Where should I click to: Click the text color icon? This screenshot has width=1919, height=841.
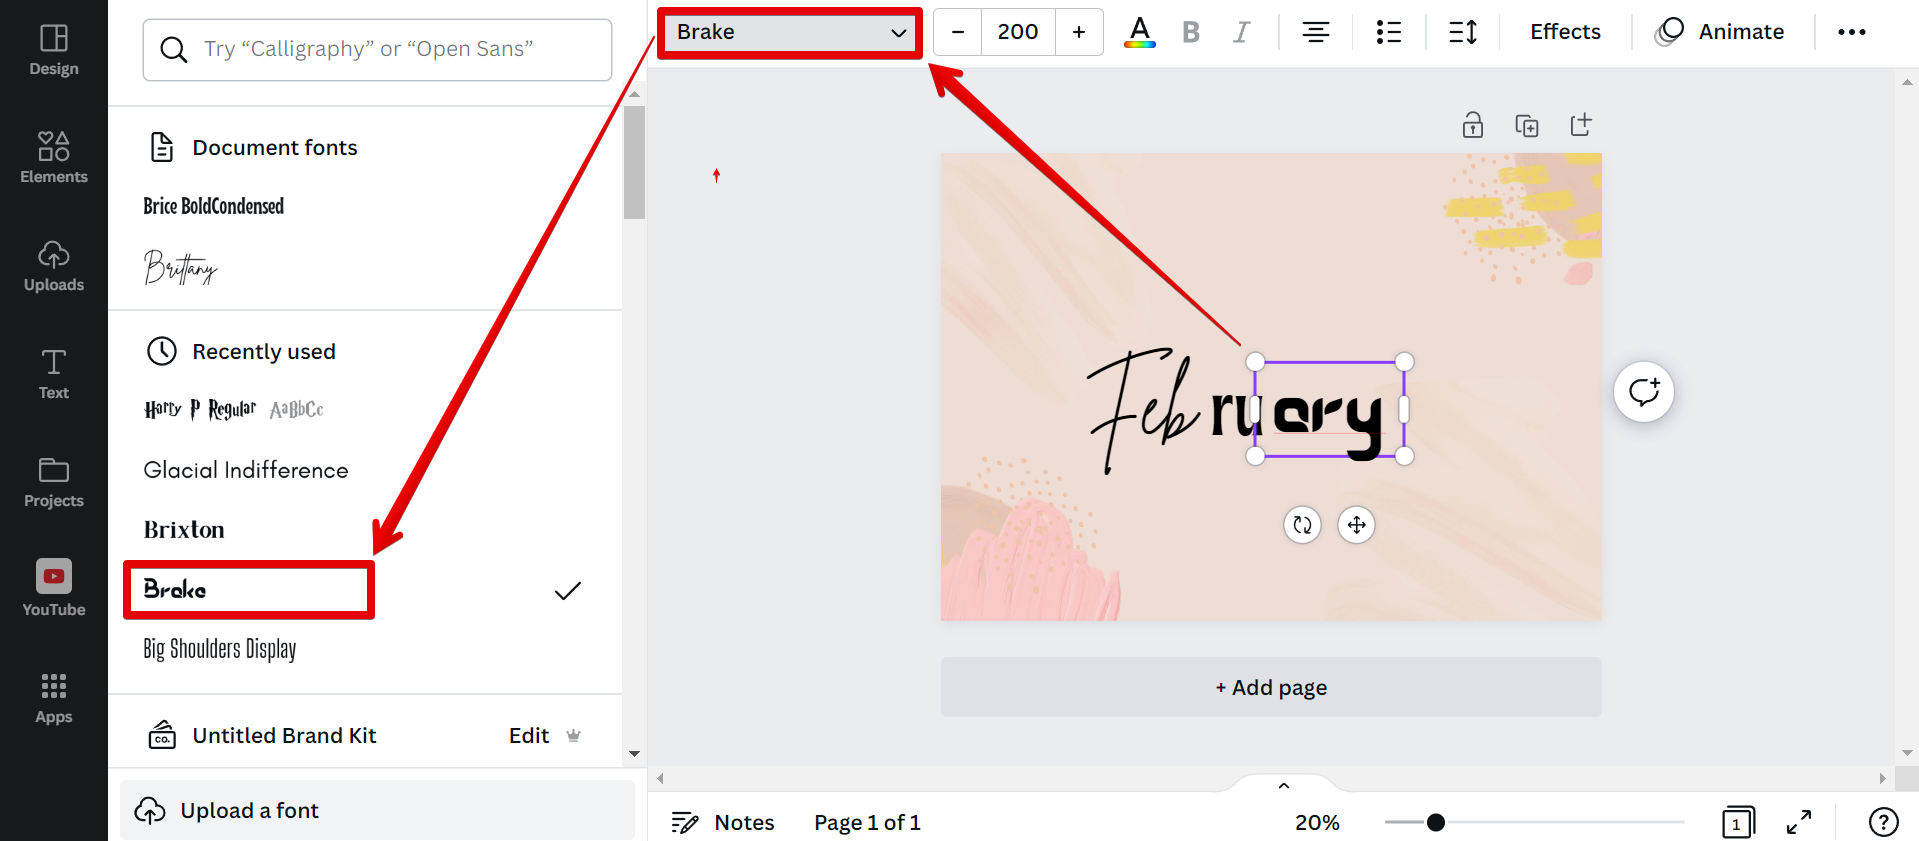[x=1140, y=32]
